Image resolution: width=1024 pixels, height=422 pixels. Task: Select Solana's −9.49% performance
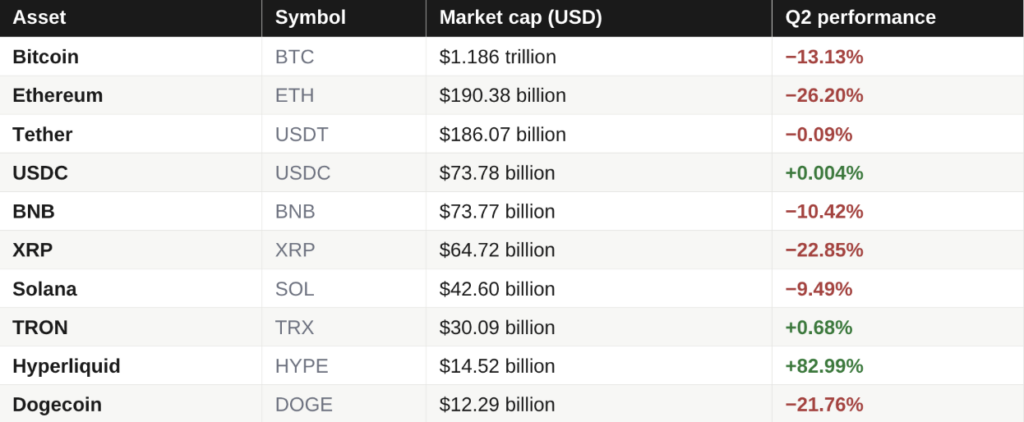[x=818, y=289]
